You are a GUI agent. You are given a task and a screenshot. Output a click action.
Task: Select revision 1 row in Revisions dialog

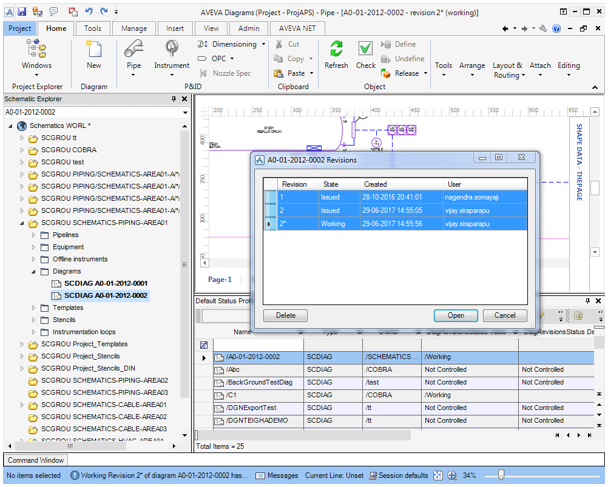pos(395,197)
